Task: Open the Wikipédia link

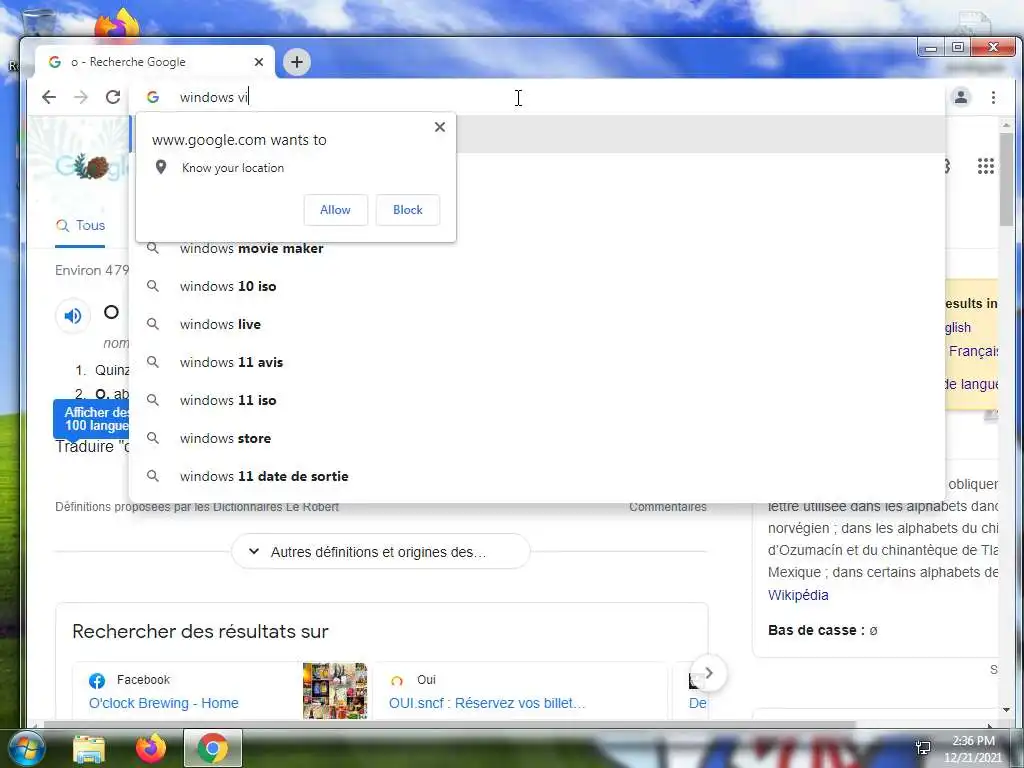Action: pyautogui.click(x=798, y=595)
